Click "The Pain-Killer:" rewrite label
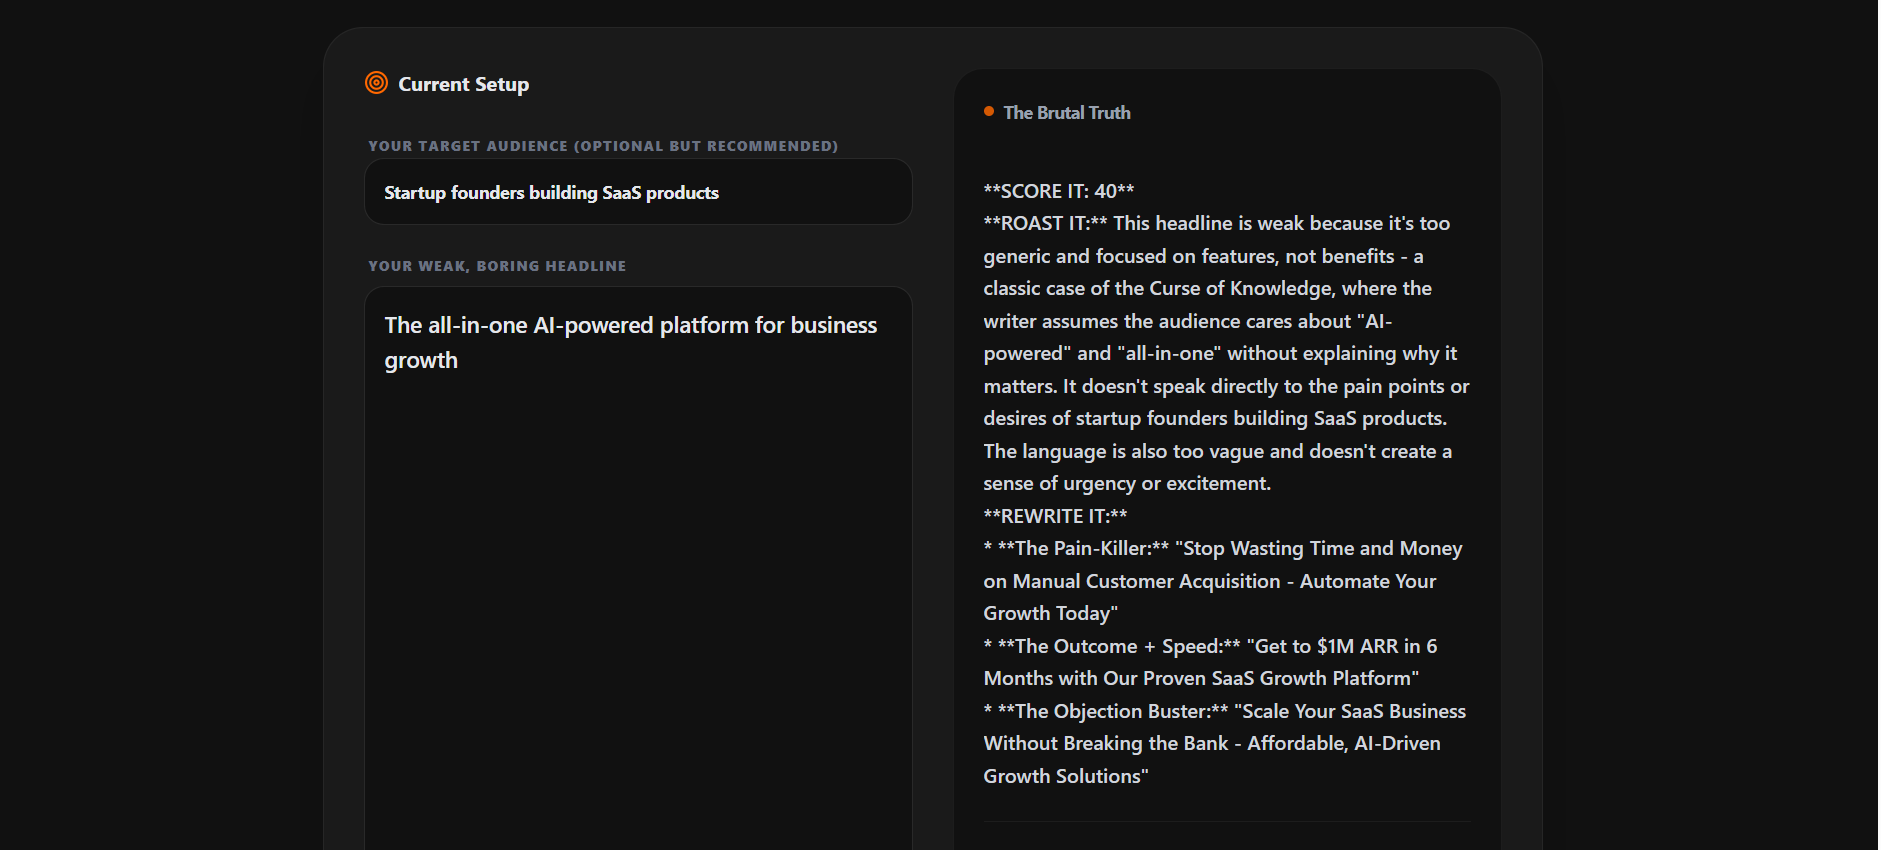Viewport: 1881px width, 850px height. click(1084, 549)
